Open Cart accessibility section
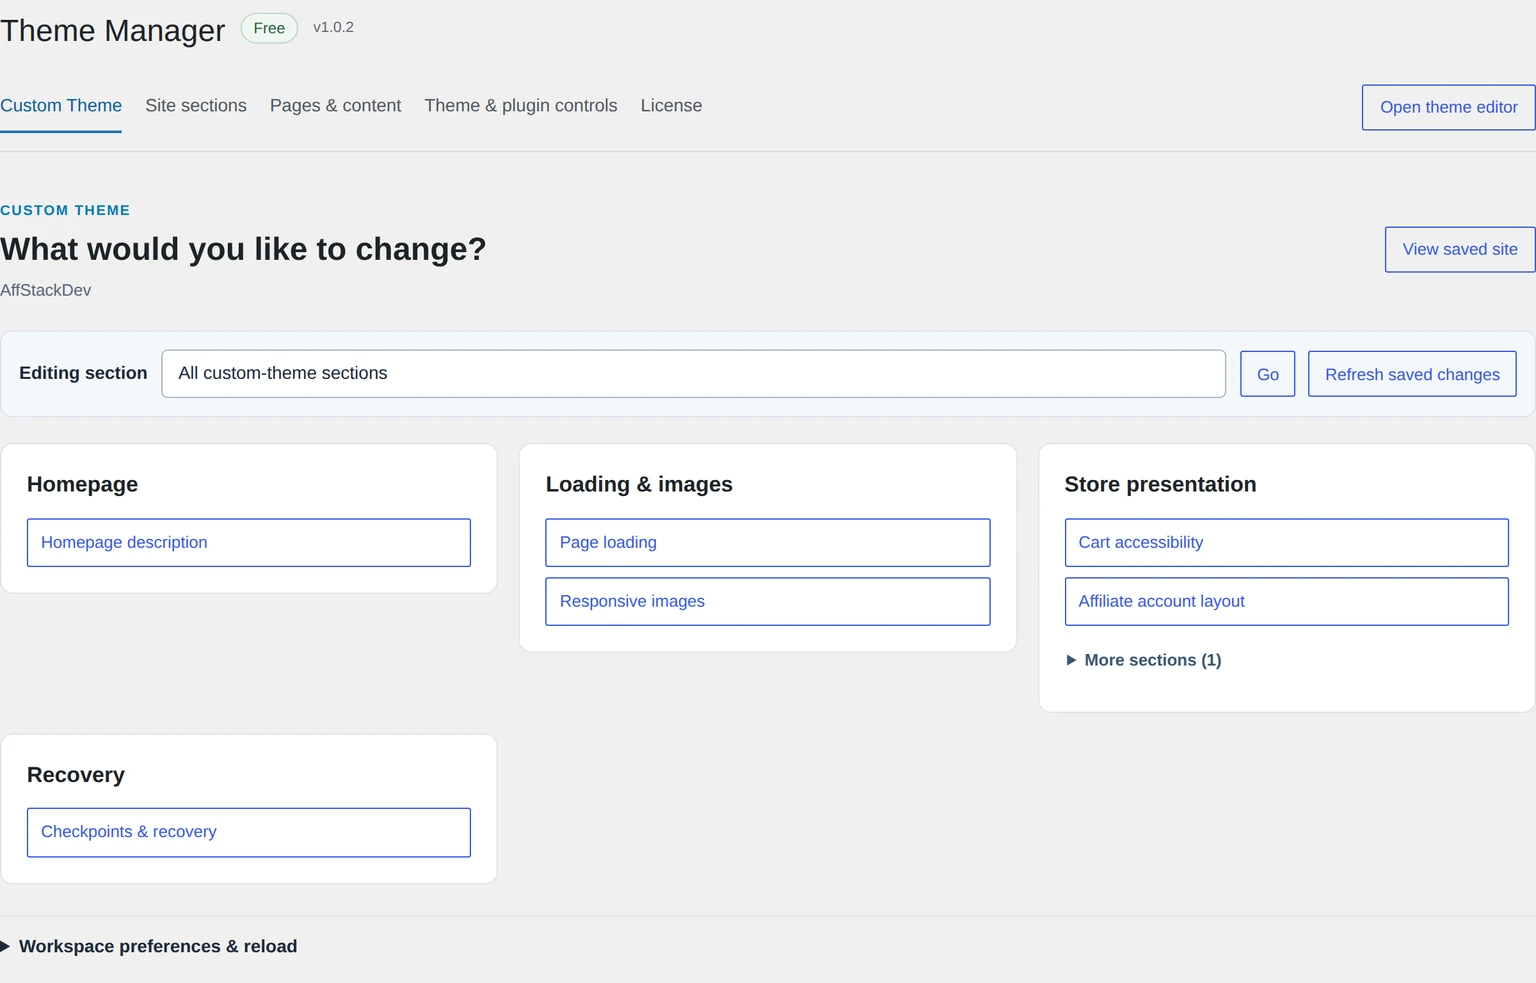 tap(1286, 542)
